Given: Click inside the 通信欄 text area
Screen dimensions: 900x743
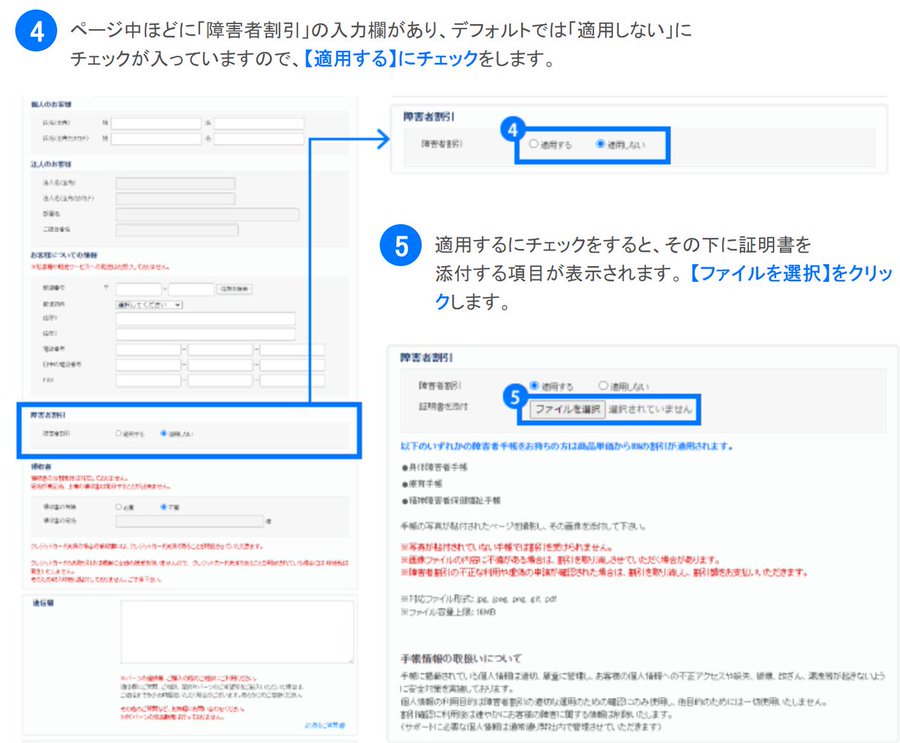Looking at the screenshot, I should pyautogui.click(x=236, y=631).
